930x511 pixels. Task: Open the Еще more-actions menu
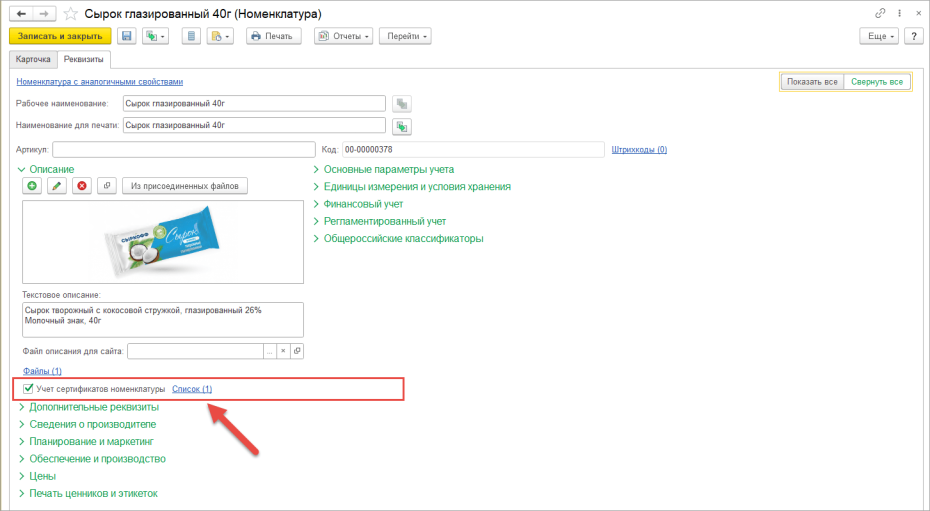879,36
